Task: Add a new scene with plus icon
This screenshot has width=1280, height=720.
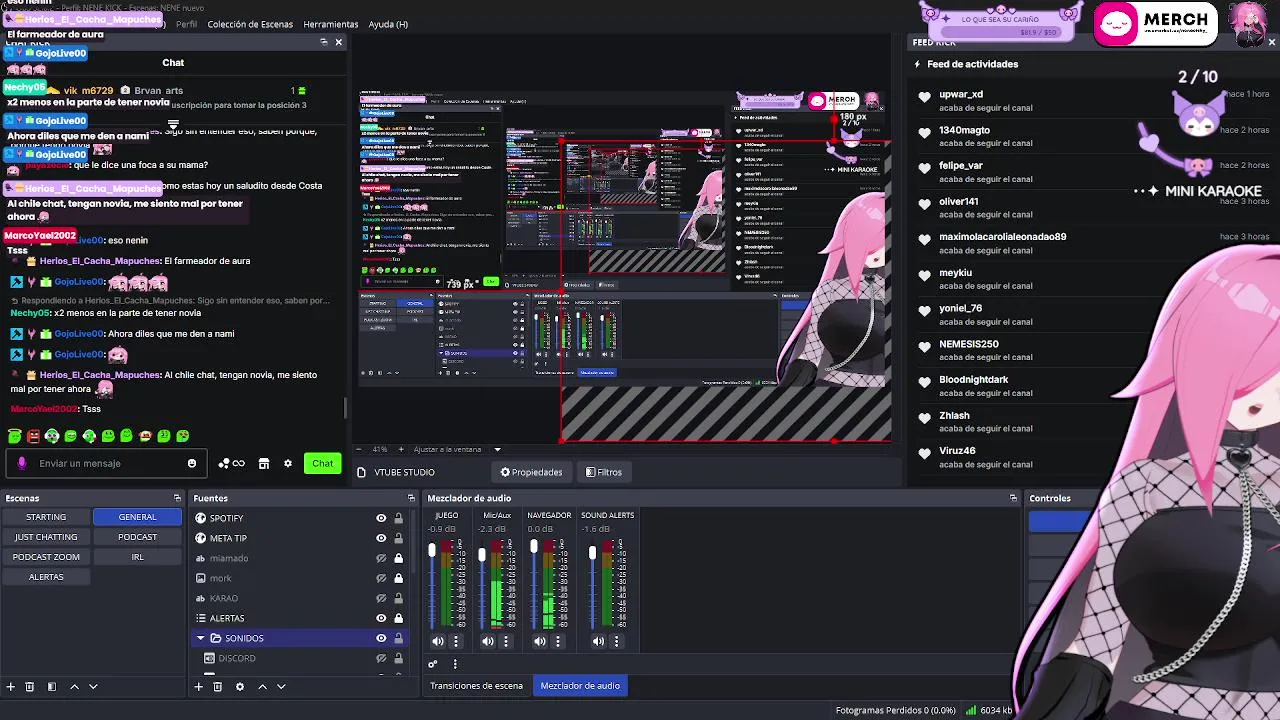Action: [x=11, y=686]
